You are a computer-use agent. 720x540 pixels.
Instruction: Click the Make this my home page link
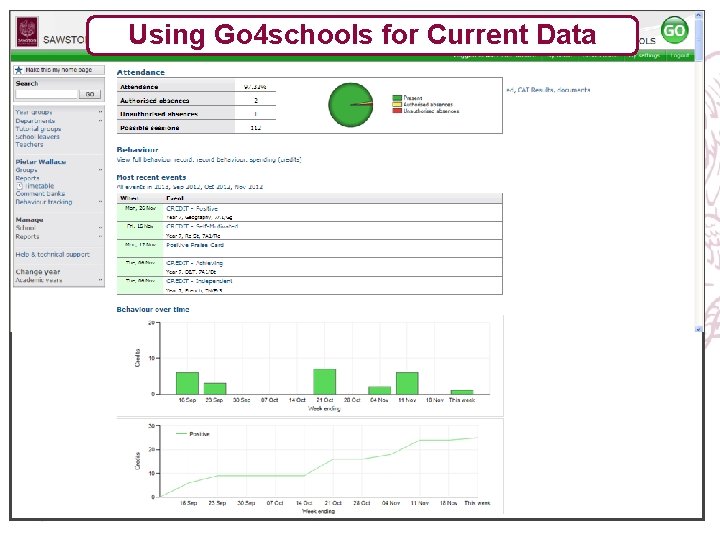(x=59, y=70)
